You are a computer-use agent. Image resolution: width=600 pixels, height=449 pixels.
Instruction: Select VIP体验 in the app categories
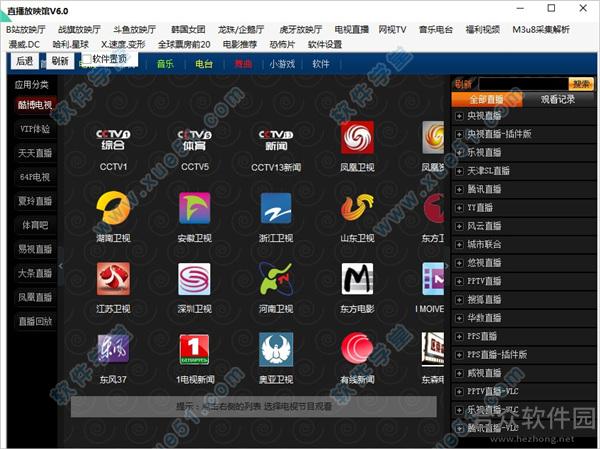coord(35,129)
